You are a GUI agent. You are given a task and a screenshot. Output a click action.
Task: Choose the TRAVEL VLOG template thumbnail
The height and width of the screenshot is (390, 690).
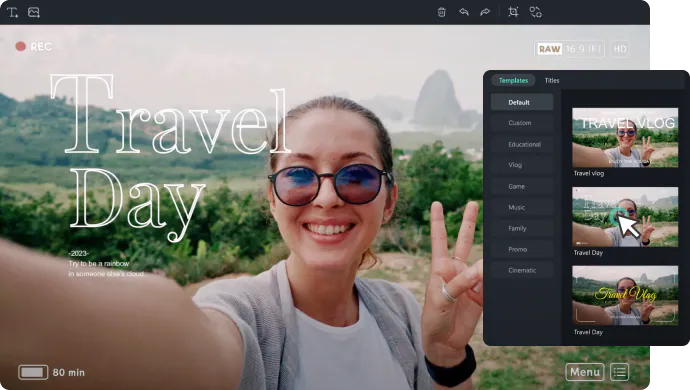[x=625, y=137]
